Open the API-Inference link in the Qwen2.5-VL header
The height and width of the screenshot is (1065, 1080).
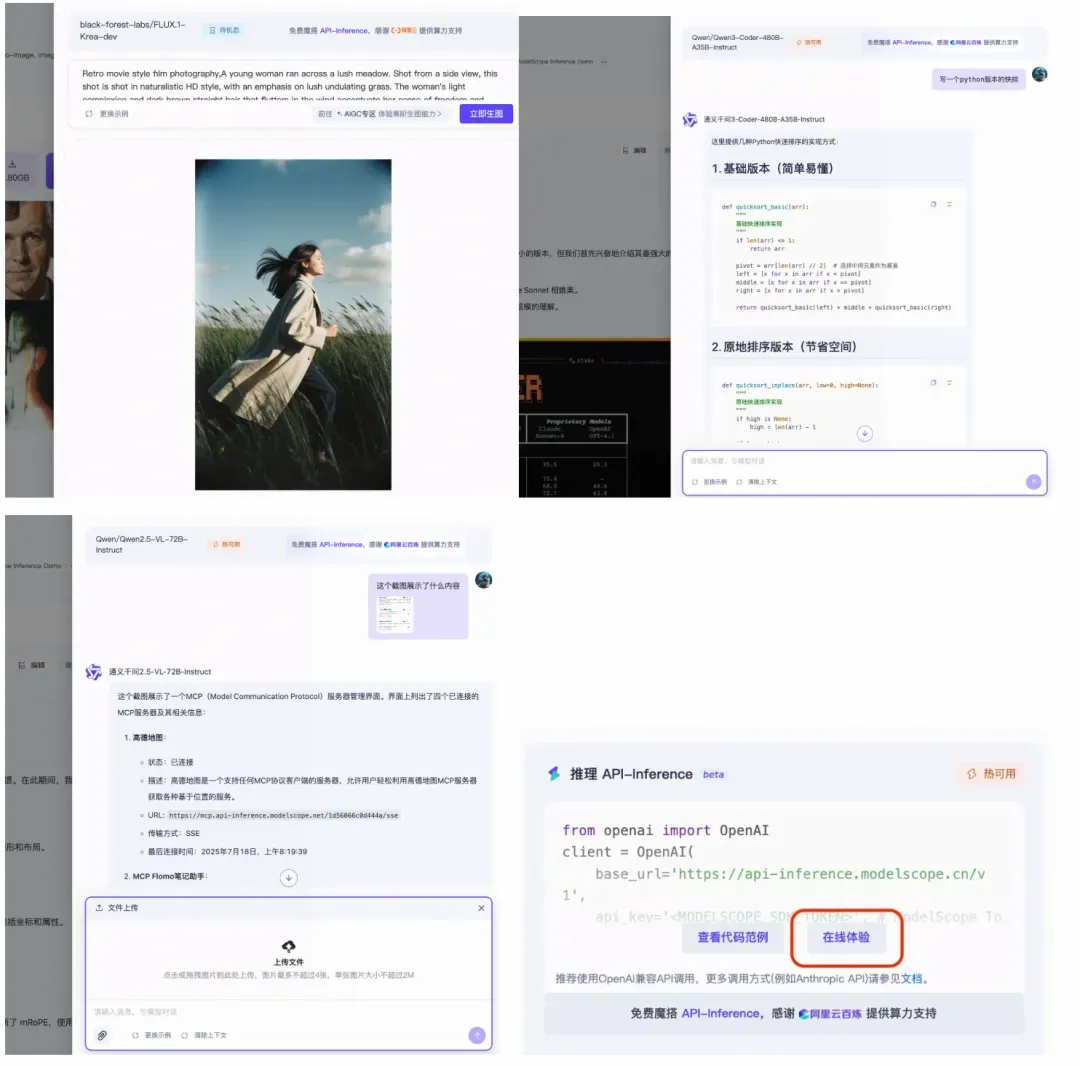tap(341, 544)
